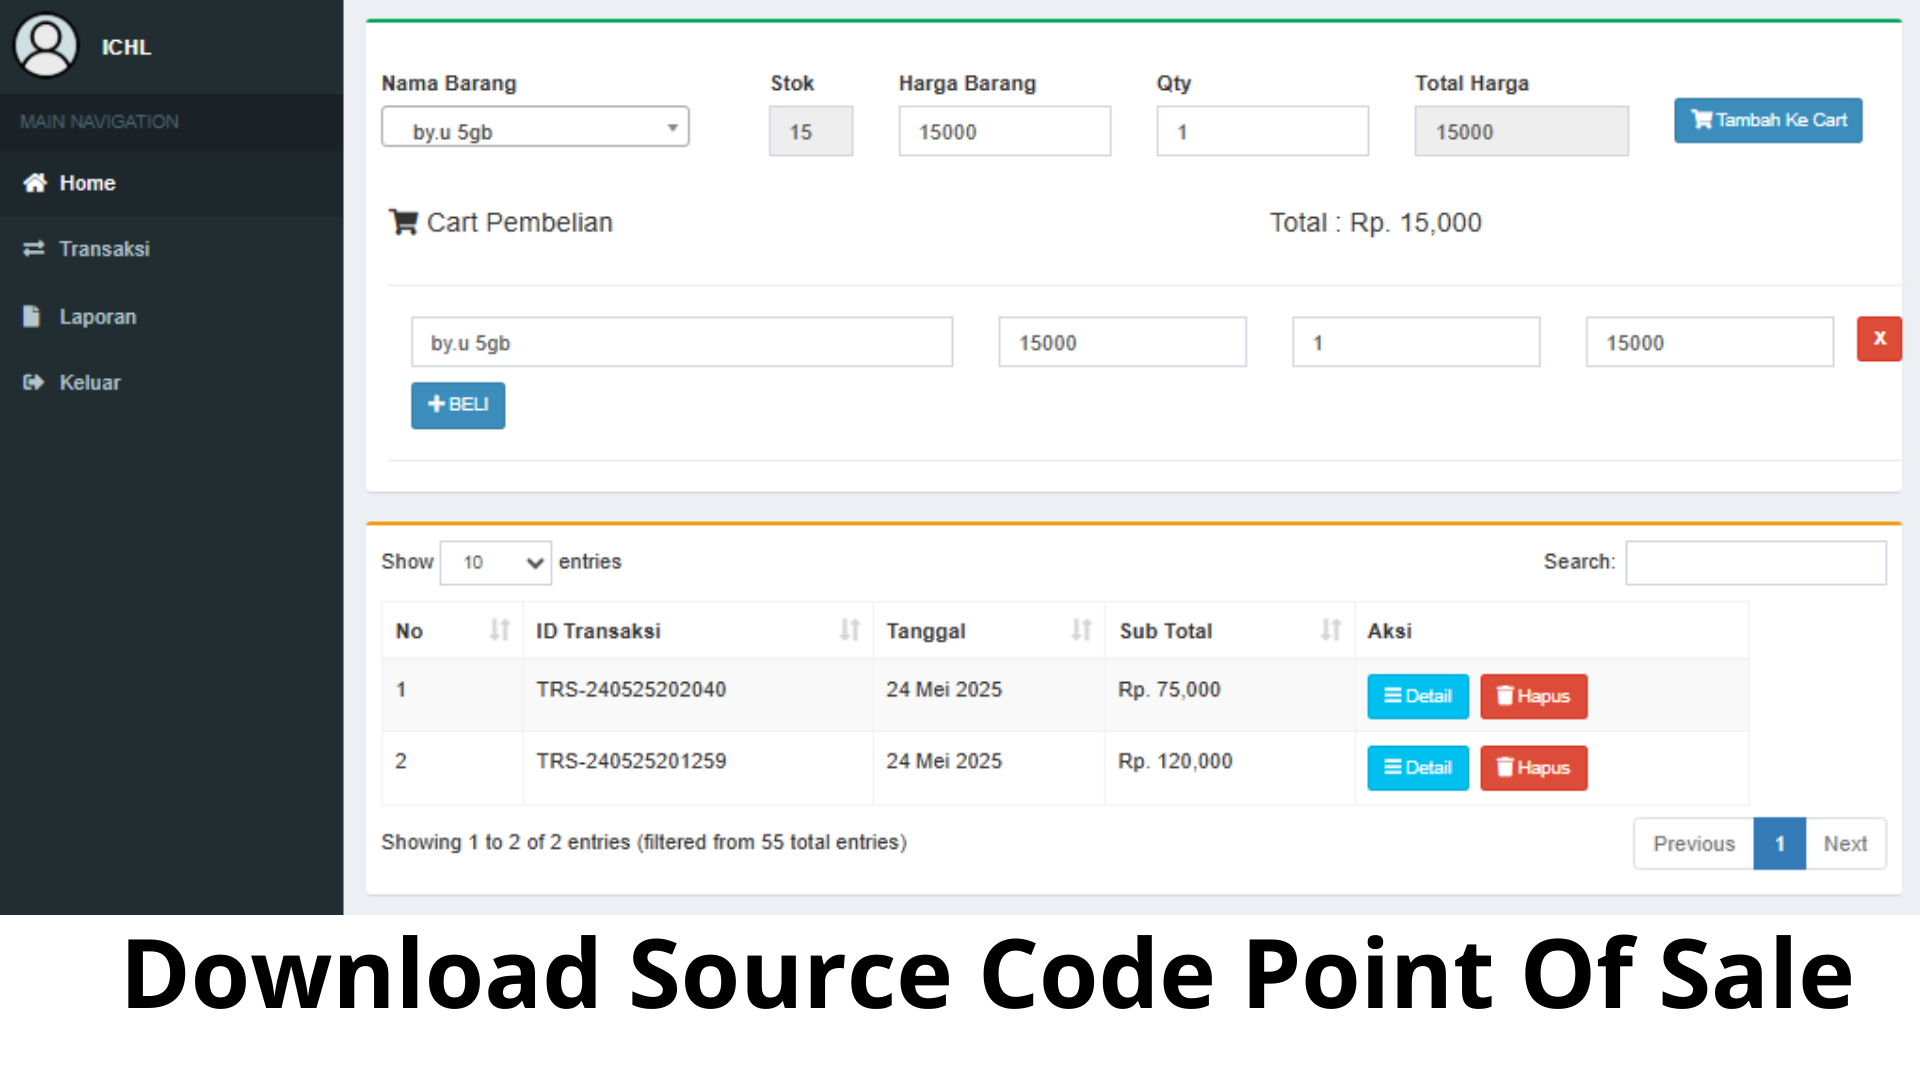The image size is (1920, 1080).
Task: Select Transaksi in the main navigation
Action: tap(104, 248)
